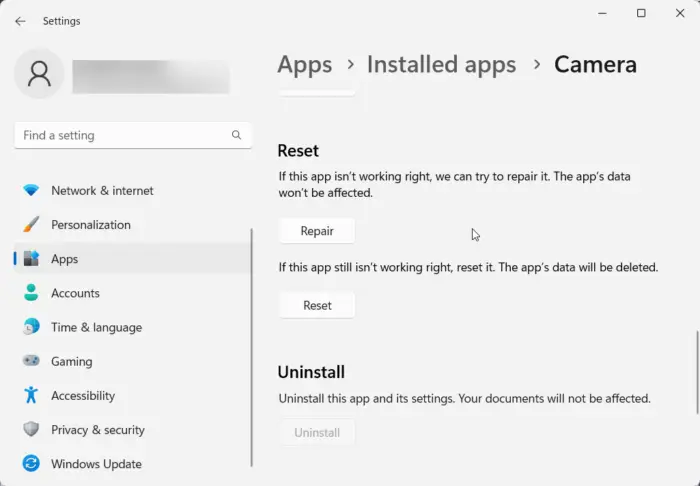Click the Time & language globe icon

coord(31,327)
